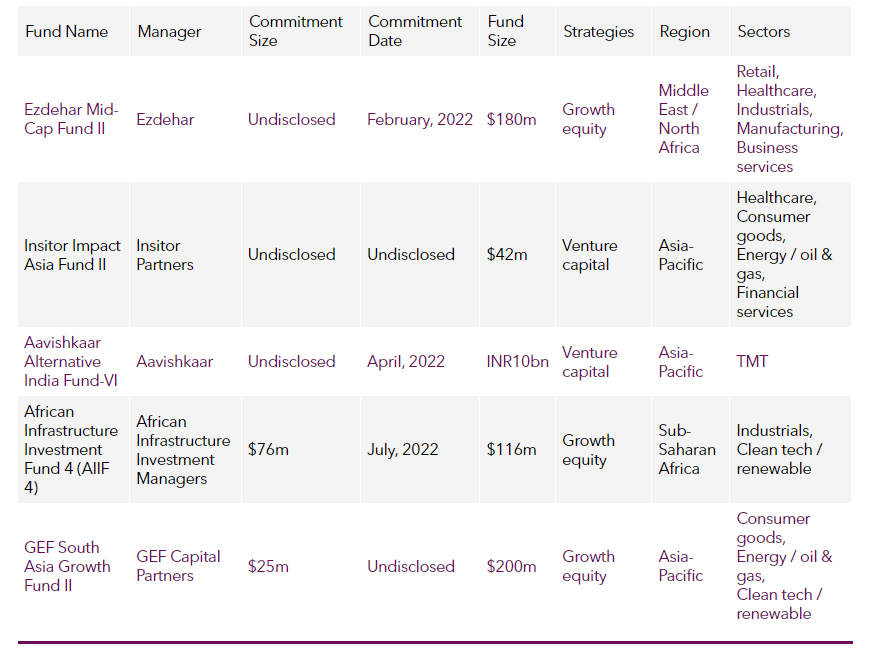The height and width of the screenshot is (657, 886).
Task: Click the Ezdehar manager link
Action: point(165,119)
